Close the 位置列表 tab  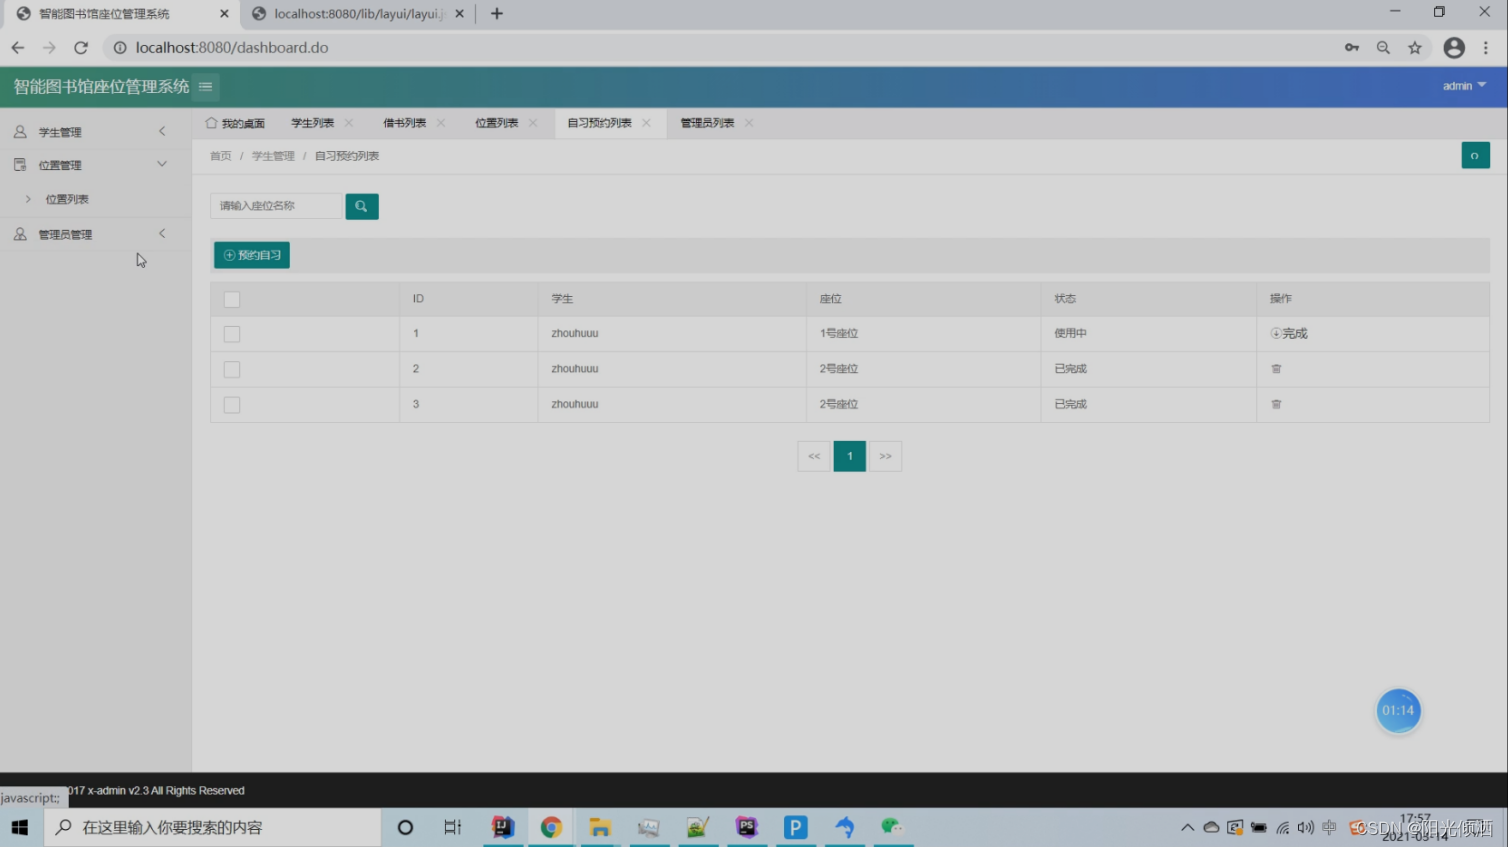(533, 123)
